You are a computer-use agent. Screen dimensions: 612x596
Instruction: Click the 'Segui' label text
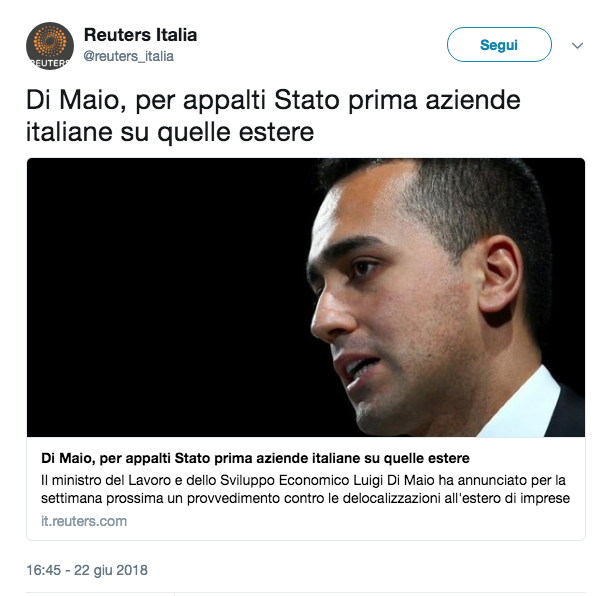pos(499,45)
